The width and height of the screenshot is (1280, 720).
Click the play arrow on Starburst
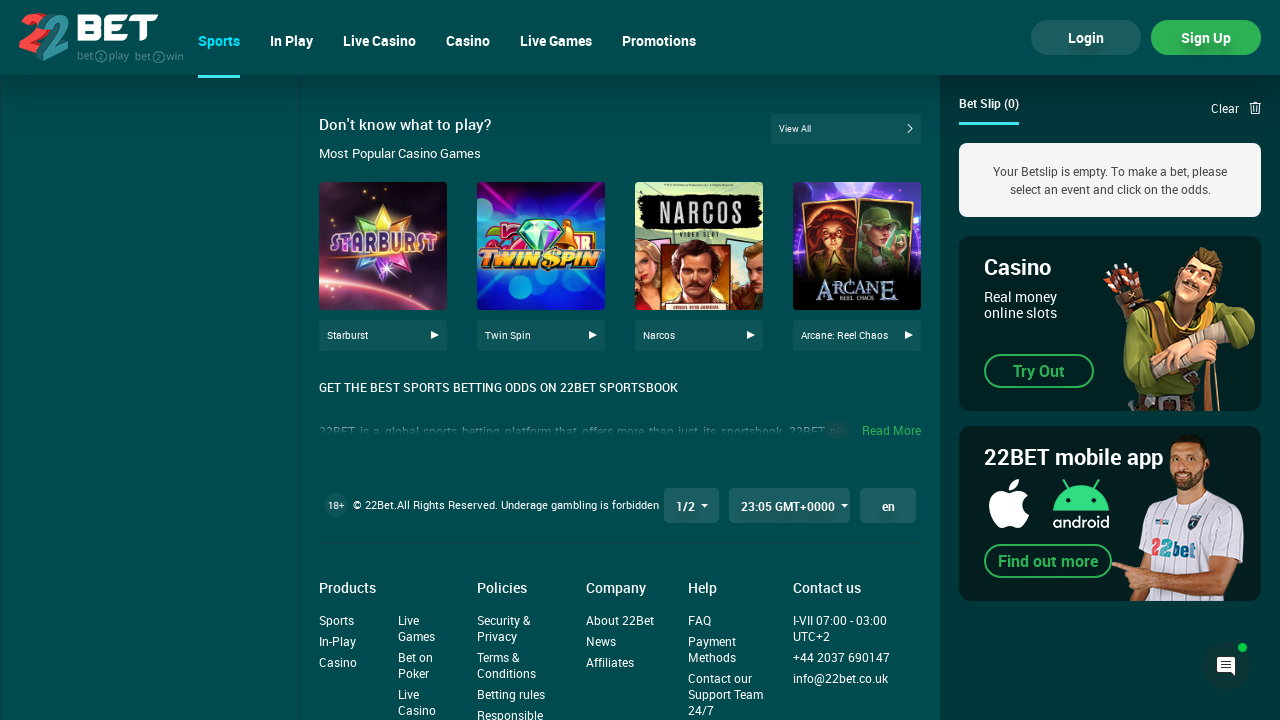tap(435, 335)
